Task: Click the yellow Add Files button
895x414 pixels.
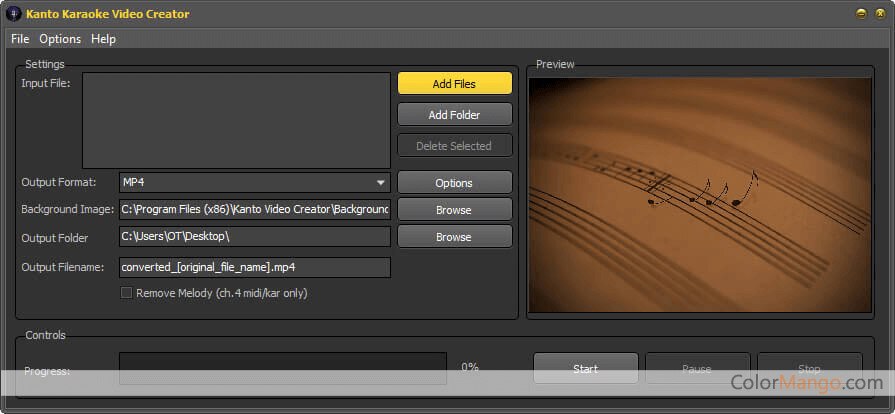Action: 454,83
